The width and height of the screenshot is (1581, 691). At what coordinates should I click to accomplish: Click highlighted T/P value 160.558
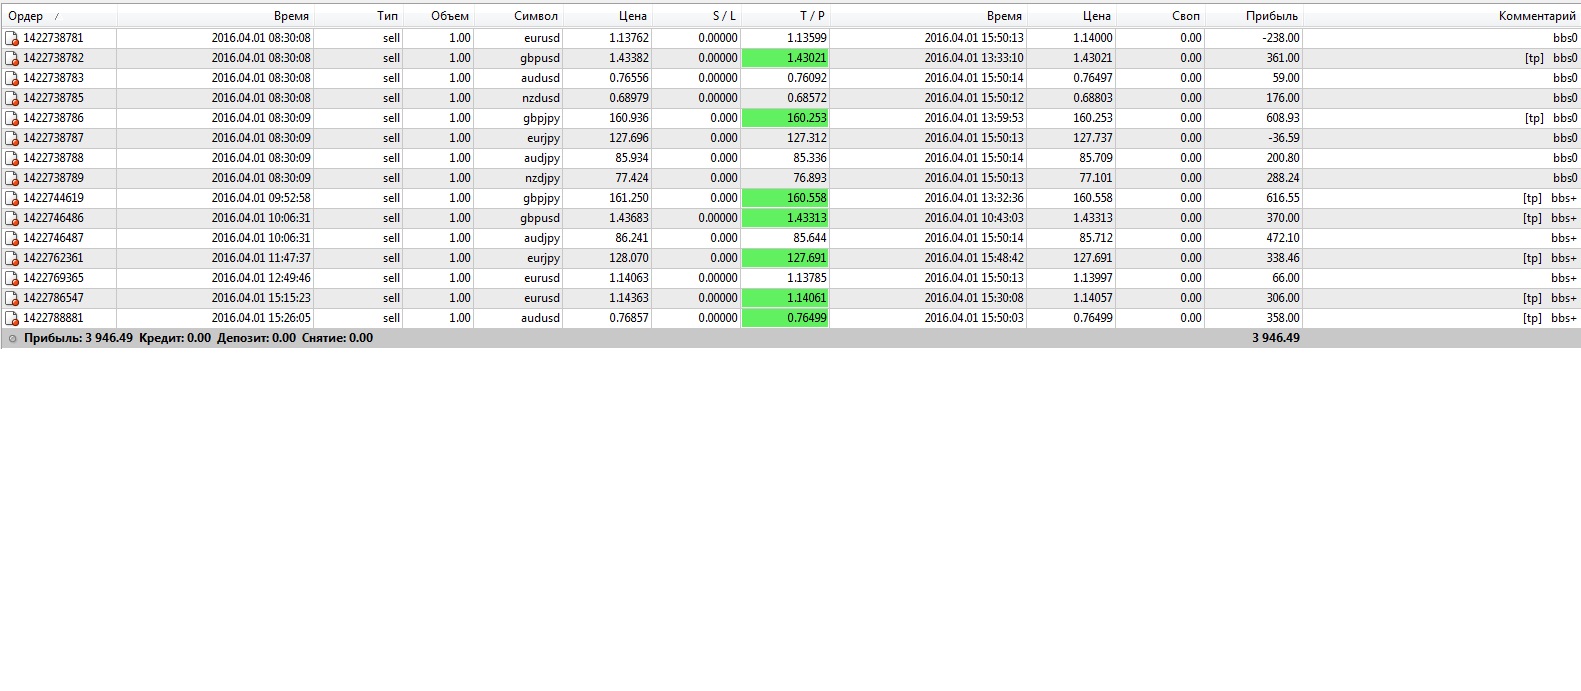click(785, 198)
